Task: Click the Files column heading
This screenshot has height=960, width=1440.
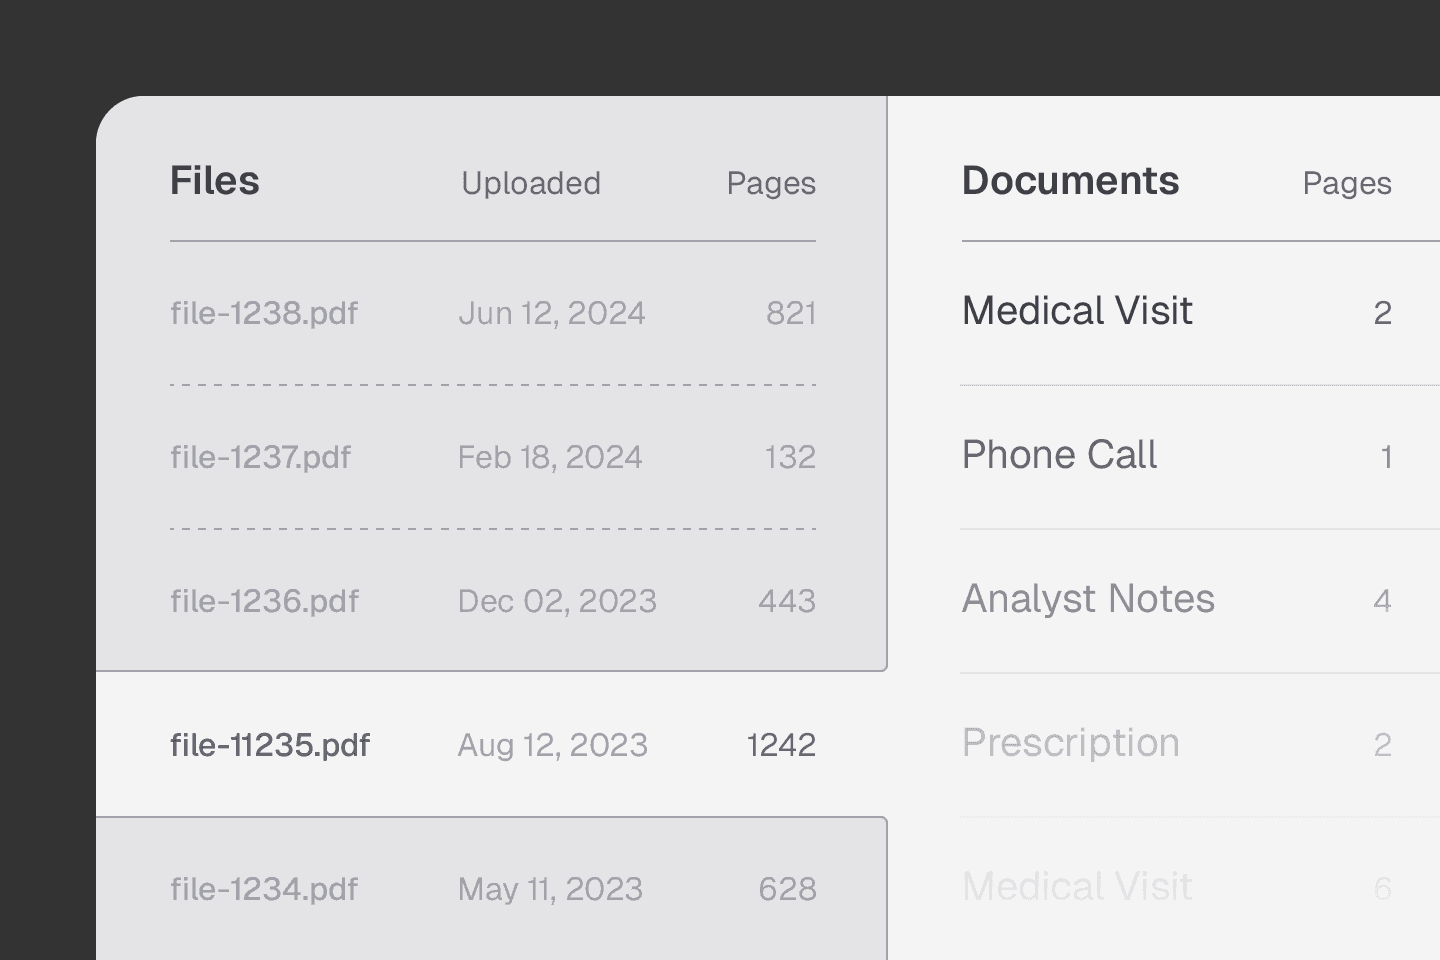Action: [215, 181]
